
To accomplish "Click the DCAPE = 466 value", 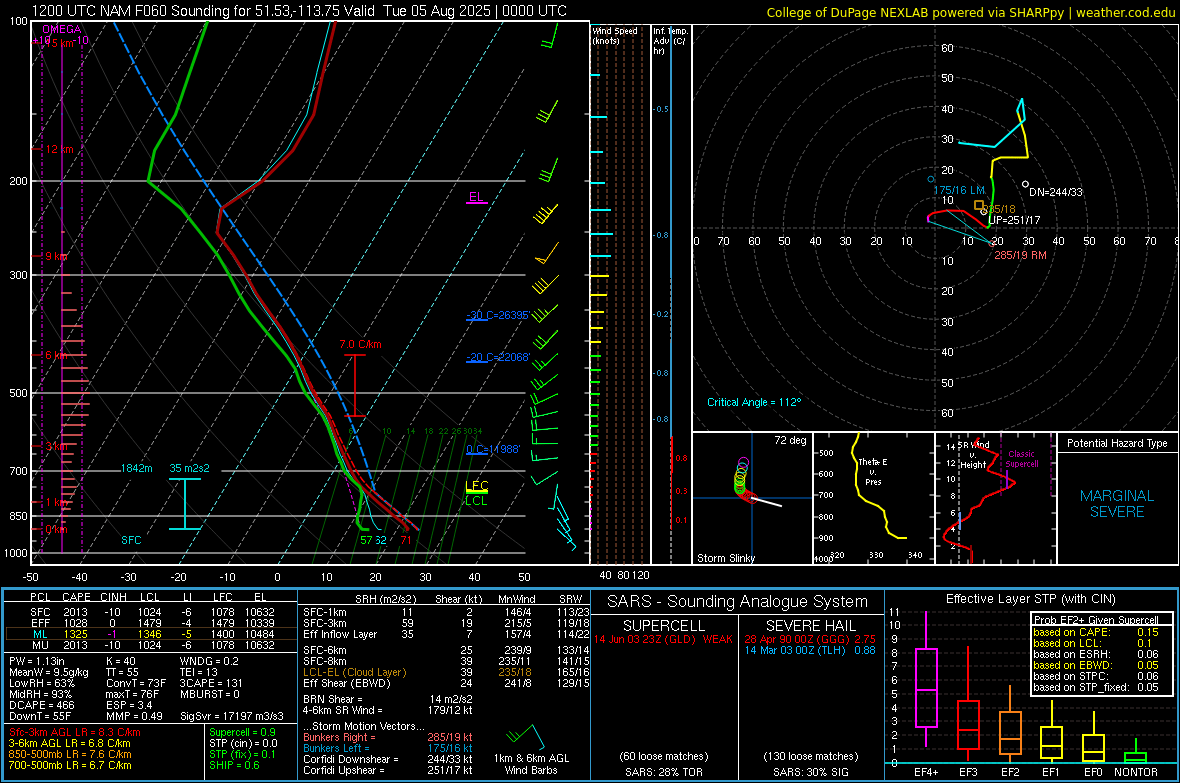I will [x=41, y=705].
